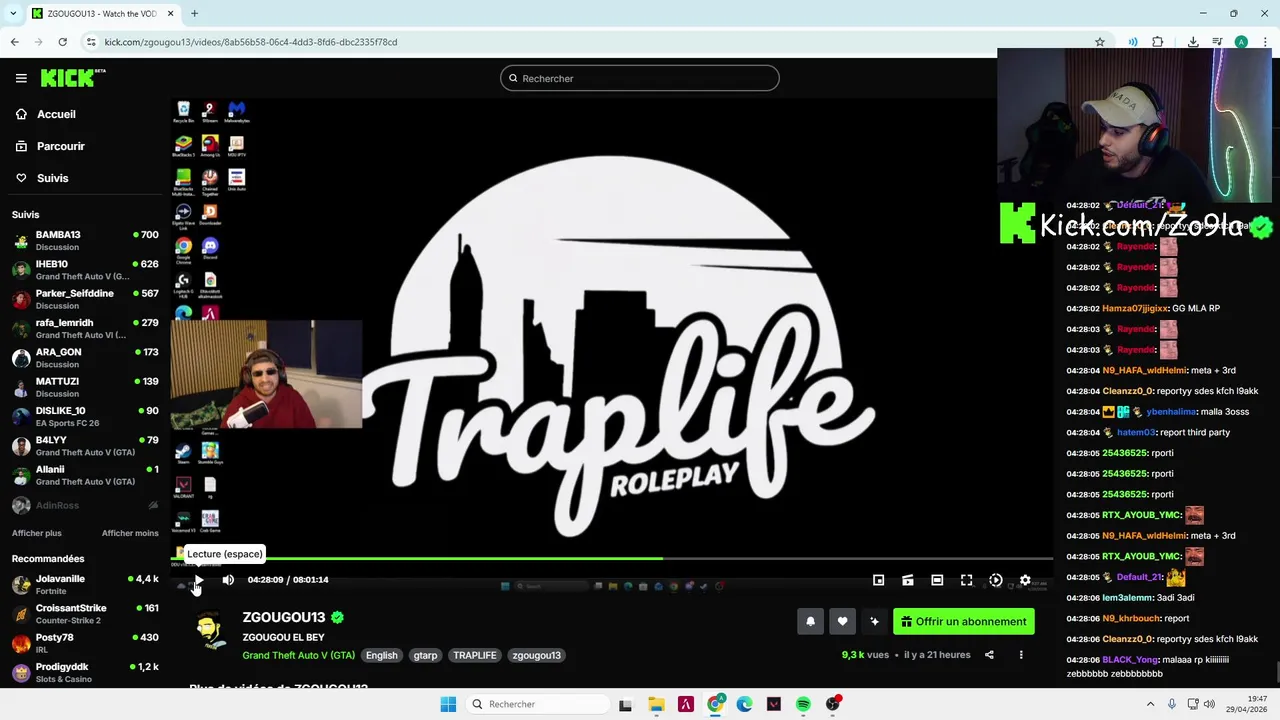Viewport: 1280px width, 720px height.
Task: Focus the Rechercher search box on Kick
Action: click(640, 78)
